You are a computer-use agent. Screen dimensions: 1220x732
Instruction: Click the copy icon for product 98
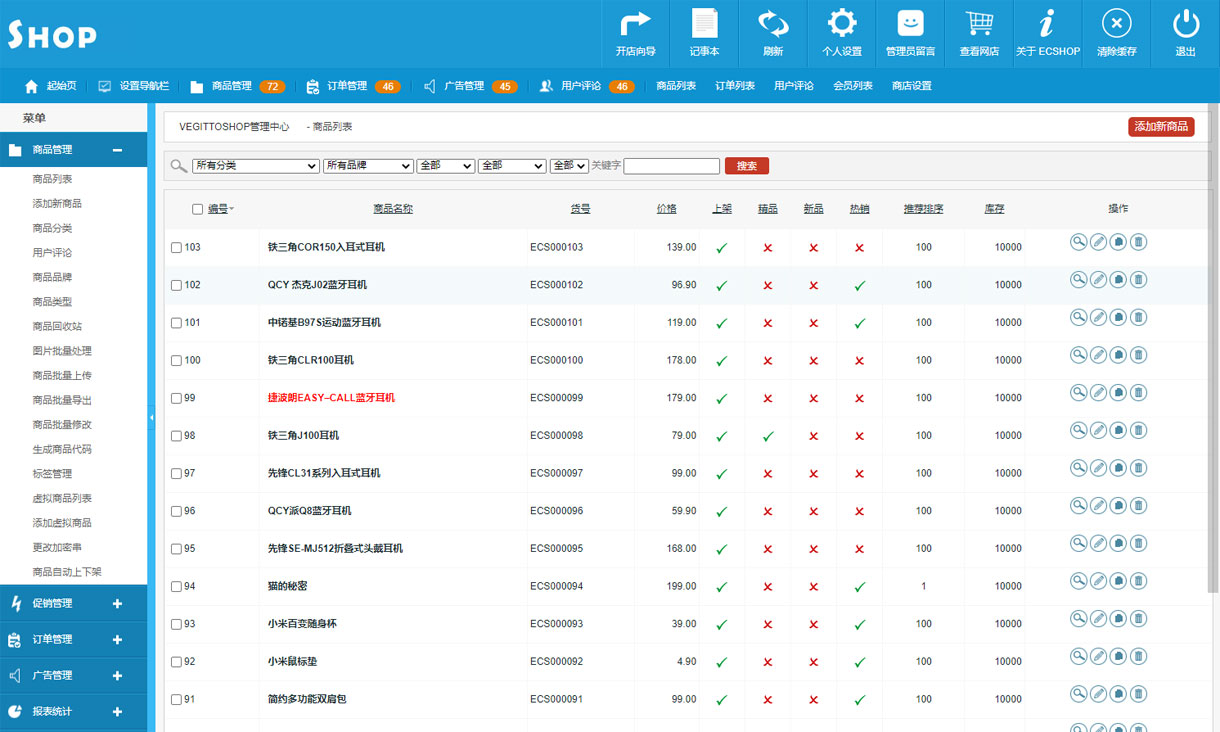tap(1118, 430)
